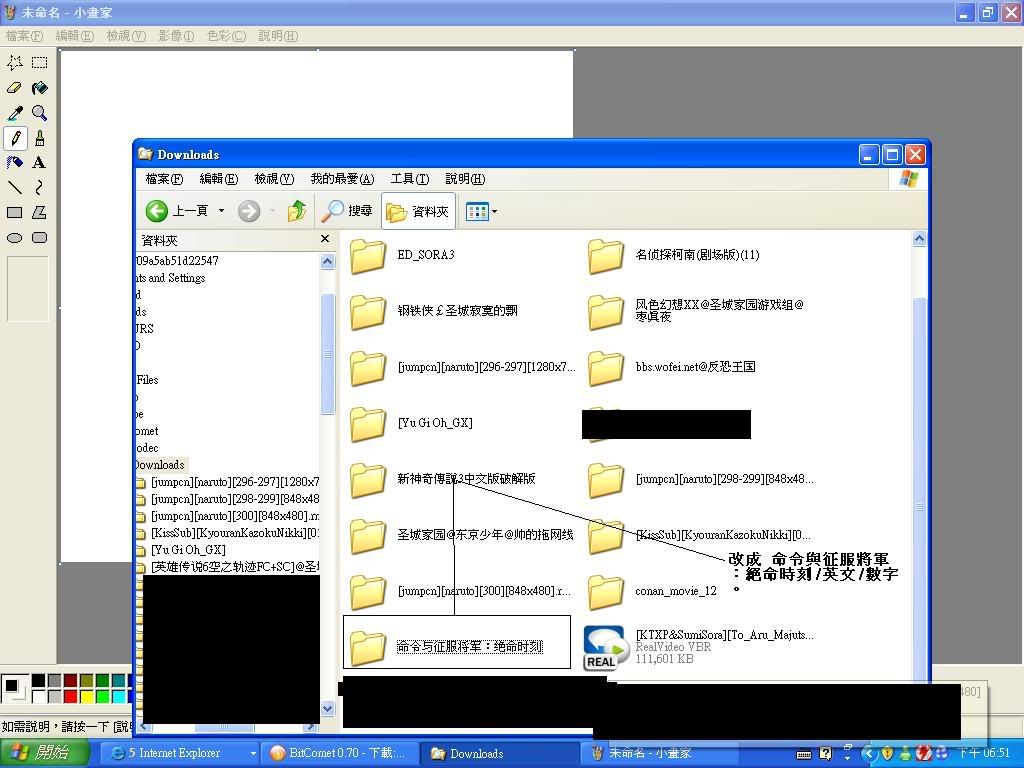This screenshot has width=1024, height=768.
Task: Open the 我的最愛(A) menu in Downloads
Action: click(341, 179)
